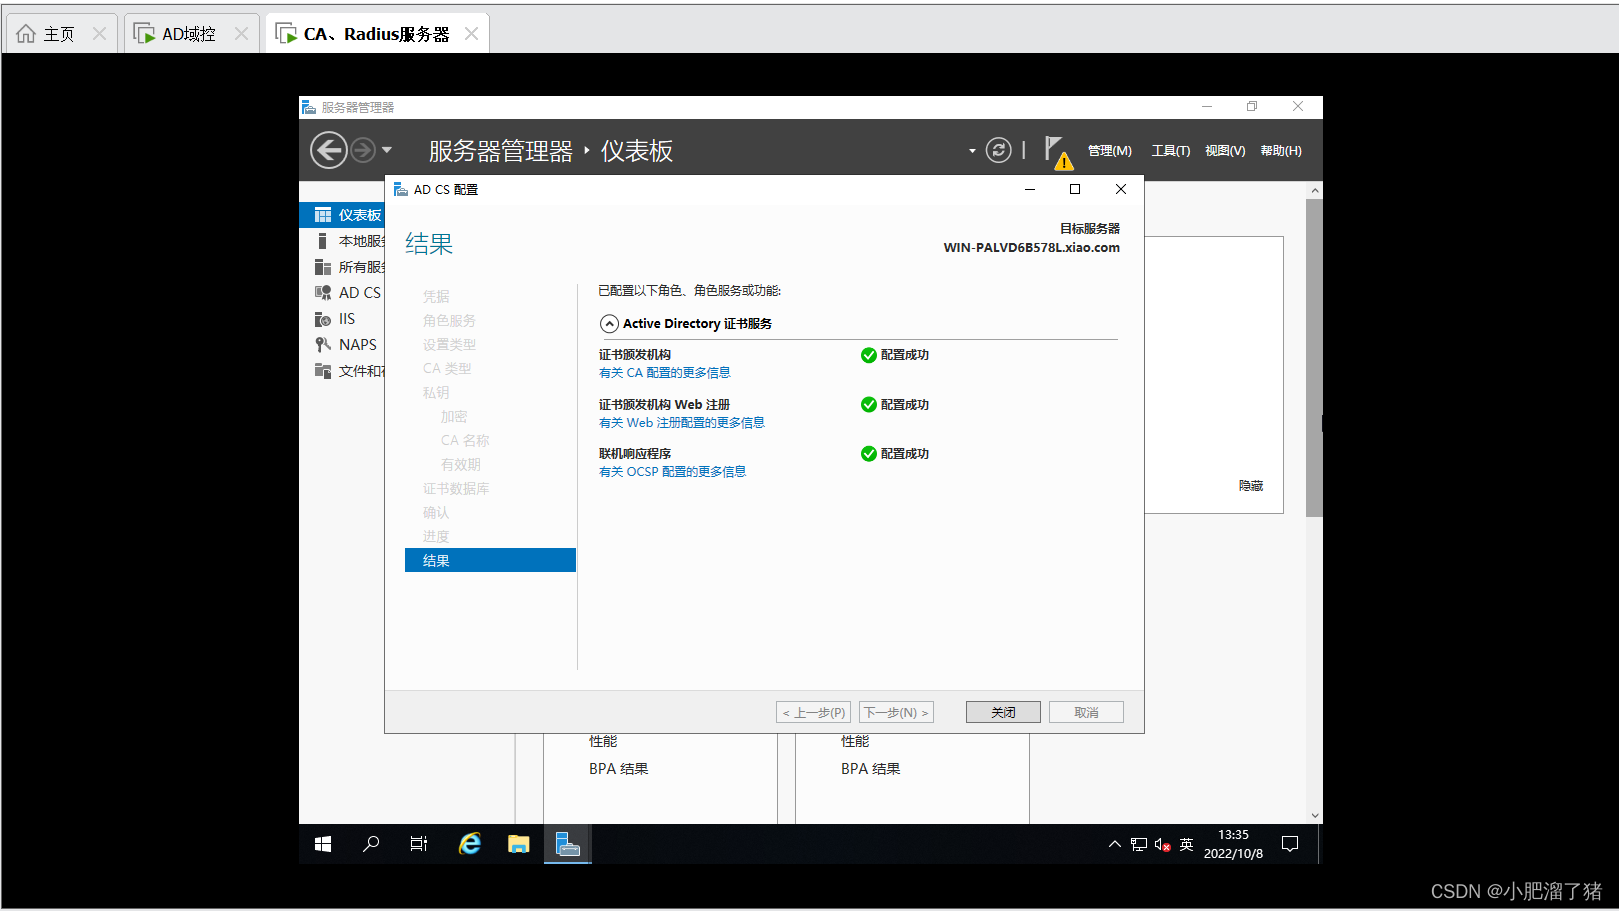
Task: Close the CA、Radius服务器 tab
Action: [471, 34]
